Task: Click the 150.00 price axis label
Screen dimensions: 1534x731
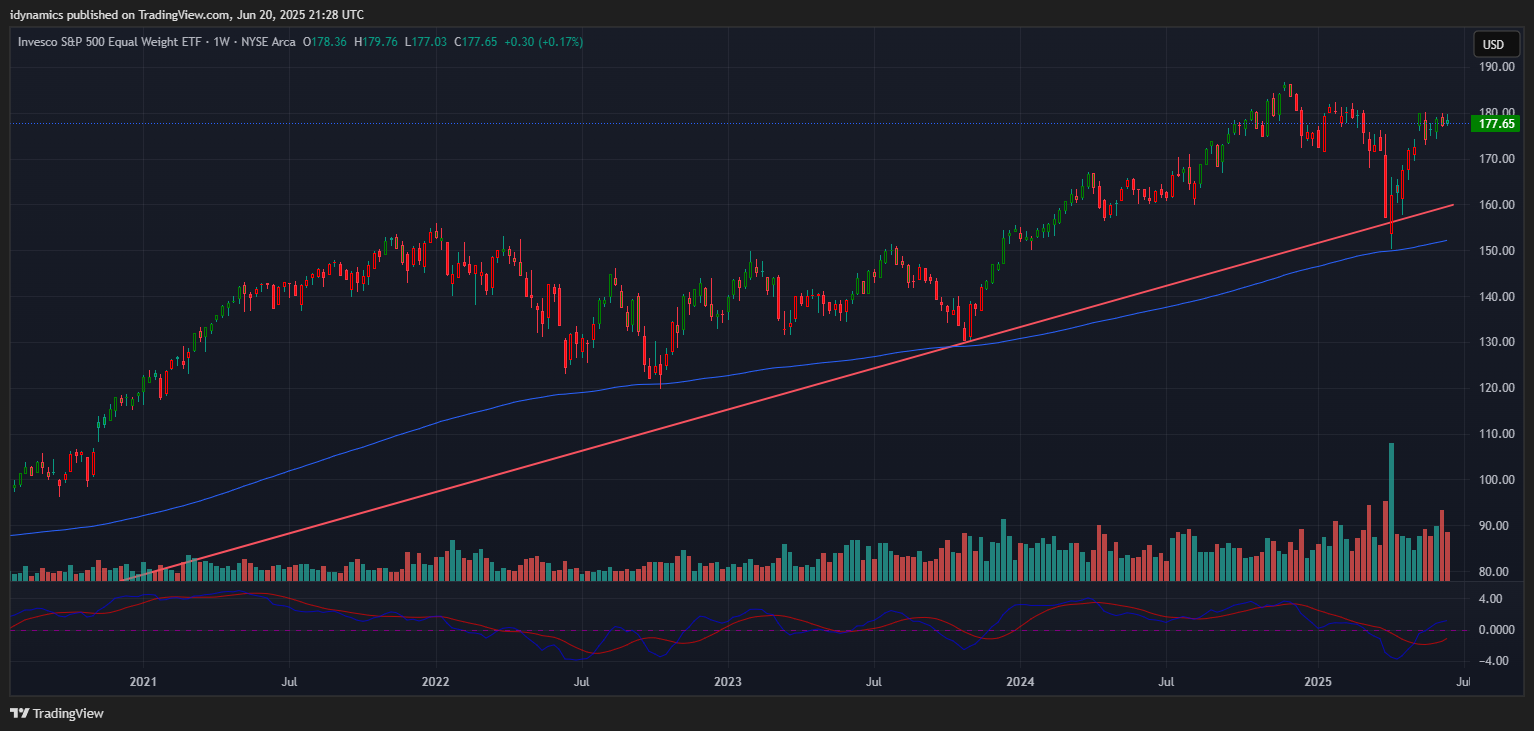Action: 1497,251
